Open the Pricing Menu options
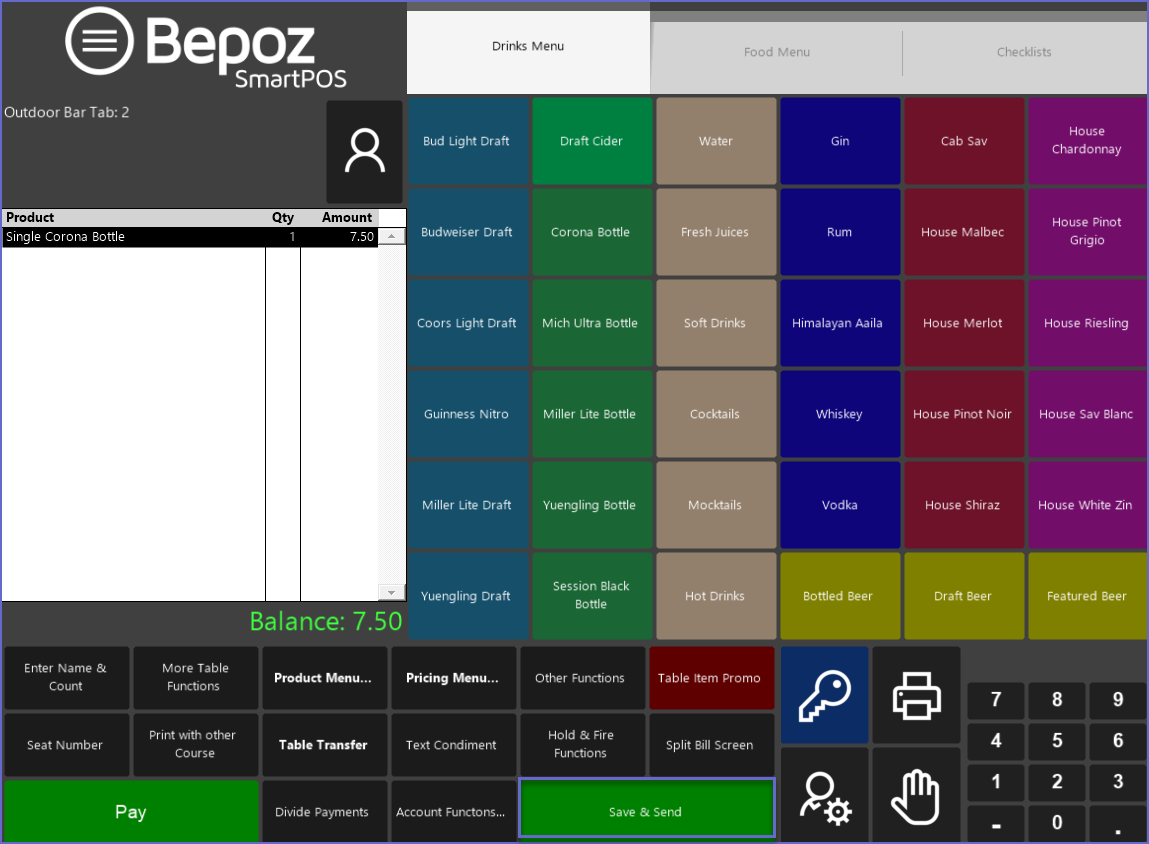 (453, 678)
